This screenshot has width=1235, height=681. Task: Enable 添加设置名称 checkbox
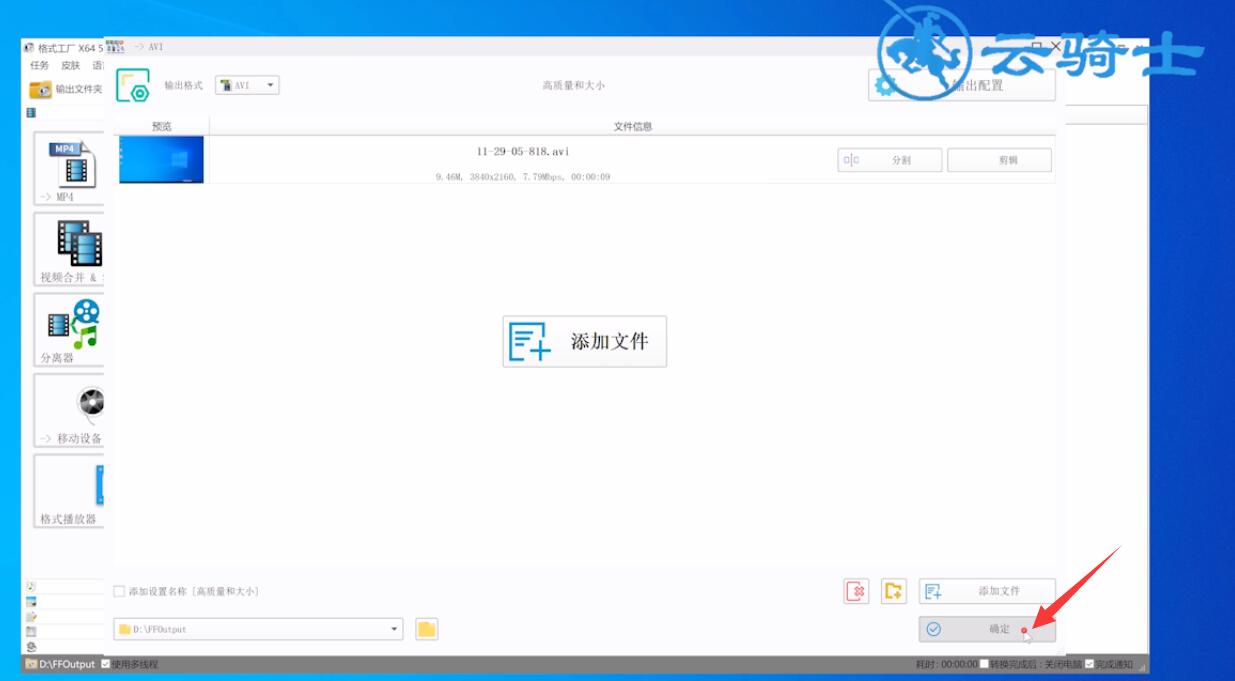tap(120, 592)
